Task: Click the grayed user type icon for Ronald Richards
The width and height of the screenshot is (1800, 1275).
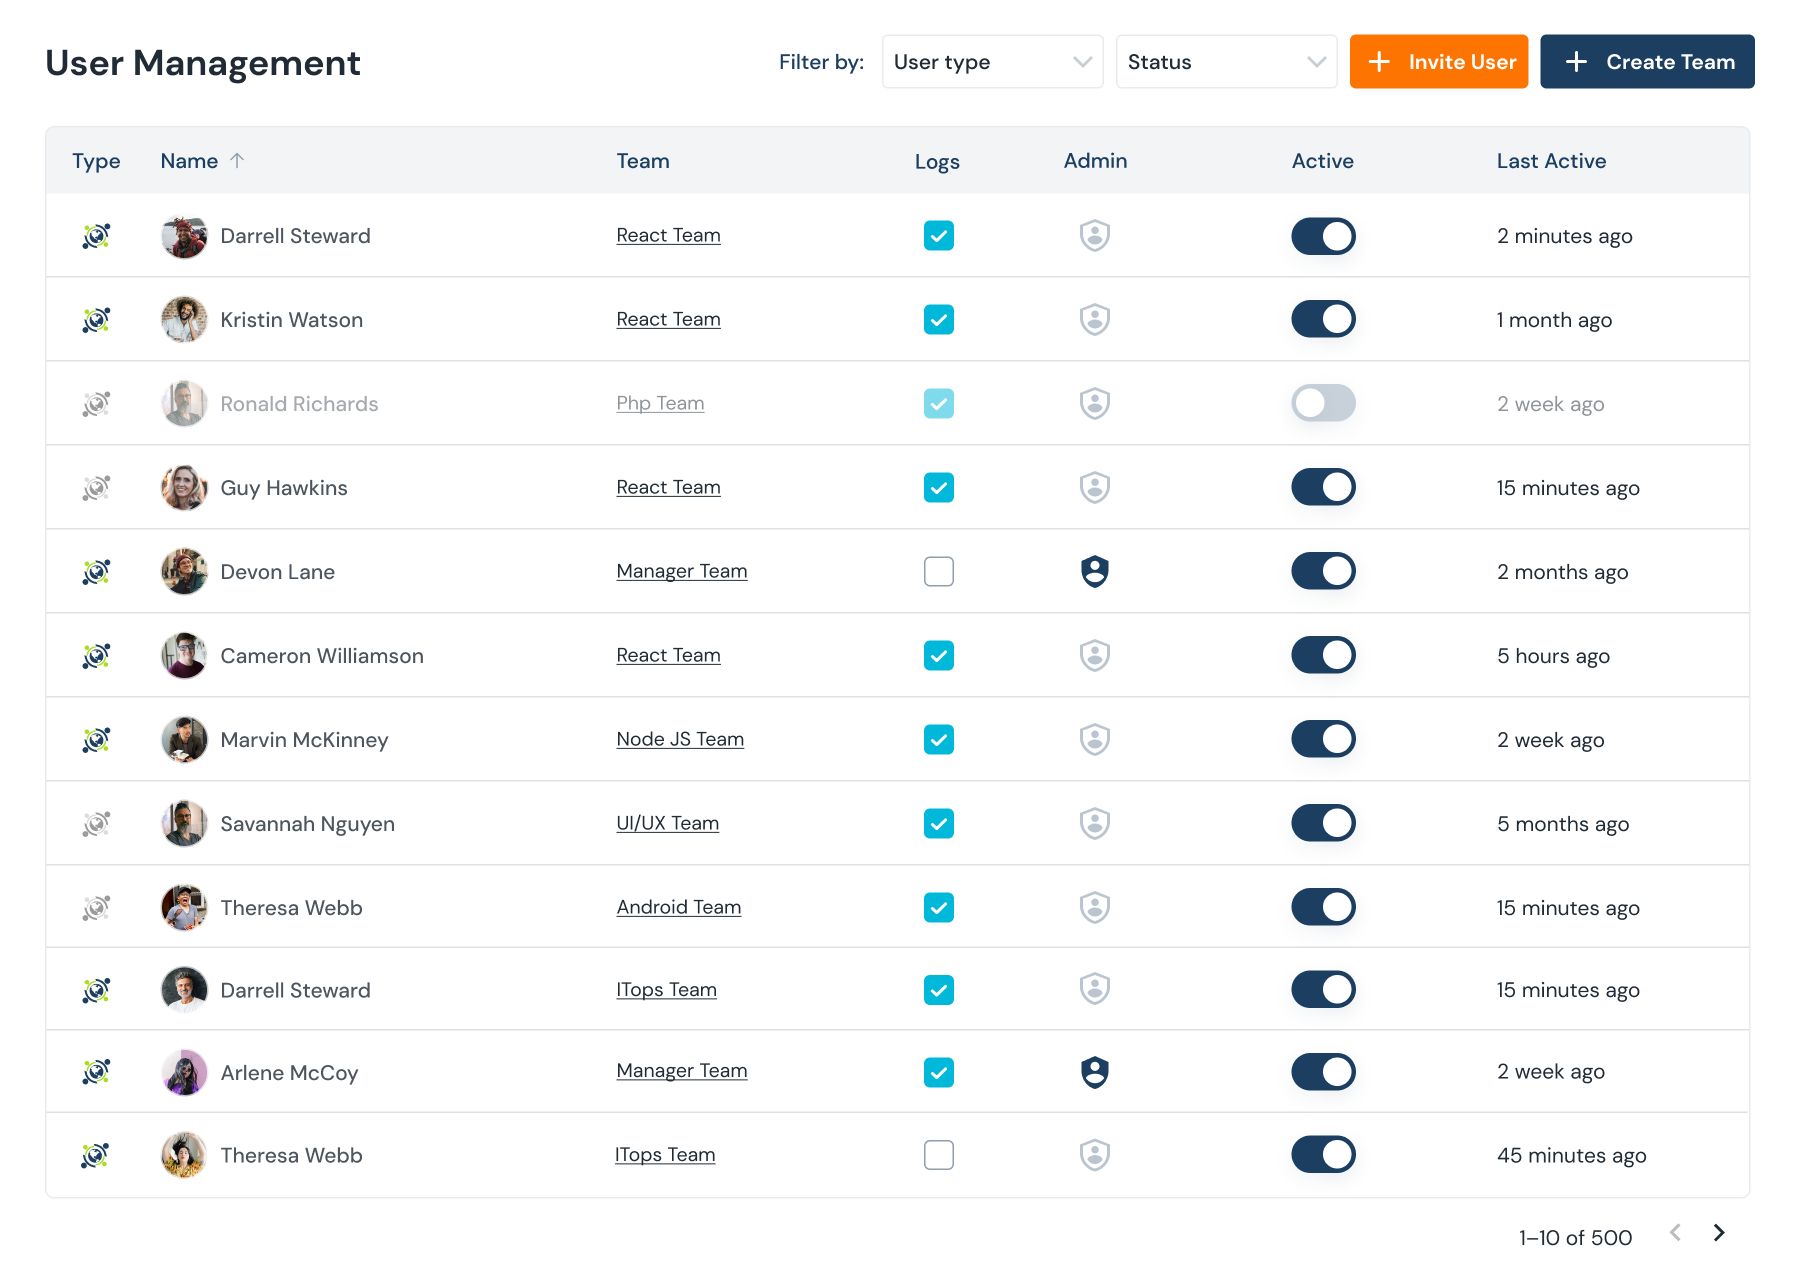Action: pyautogui.click(x=96, y=403)
